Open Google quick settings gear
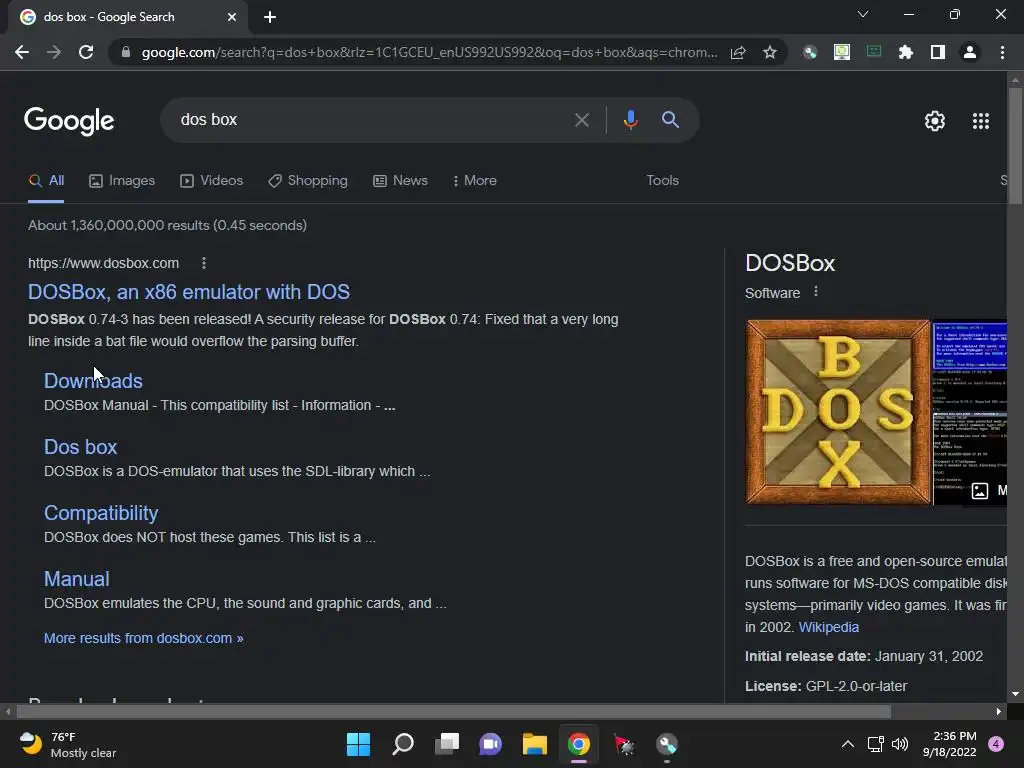This screenshot has height=768, width=1024. coord(935,121)
